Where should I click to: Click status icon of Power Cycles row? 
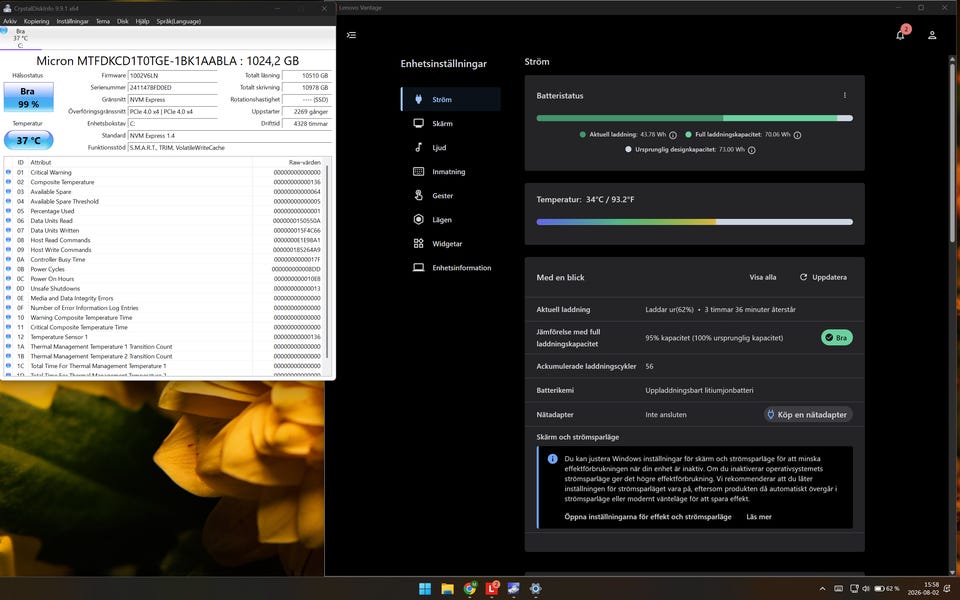(8, 269)
